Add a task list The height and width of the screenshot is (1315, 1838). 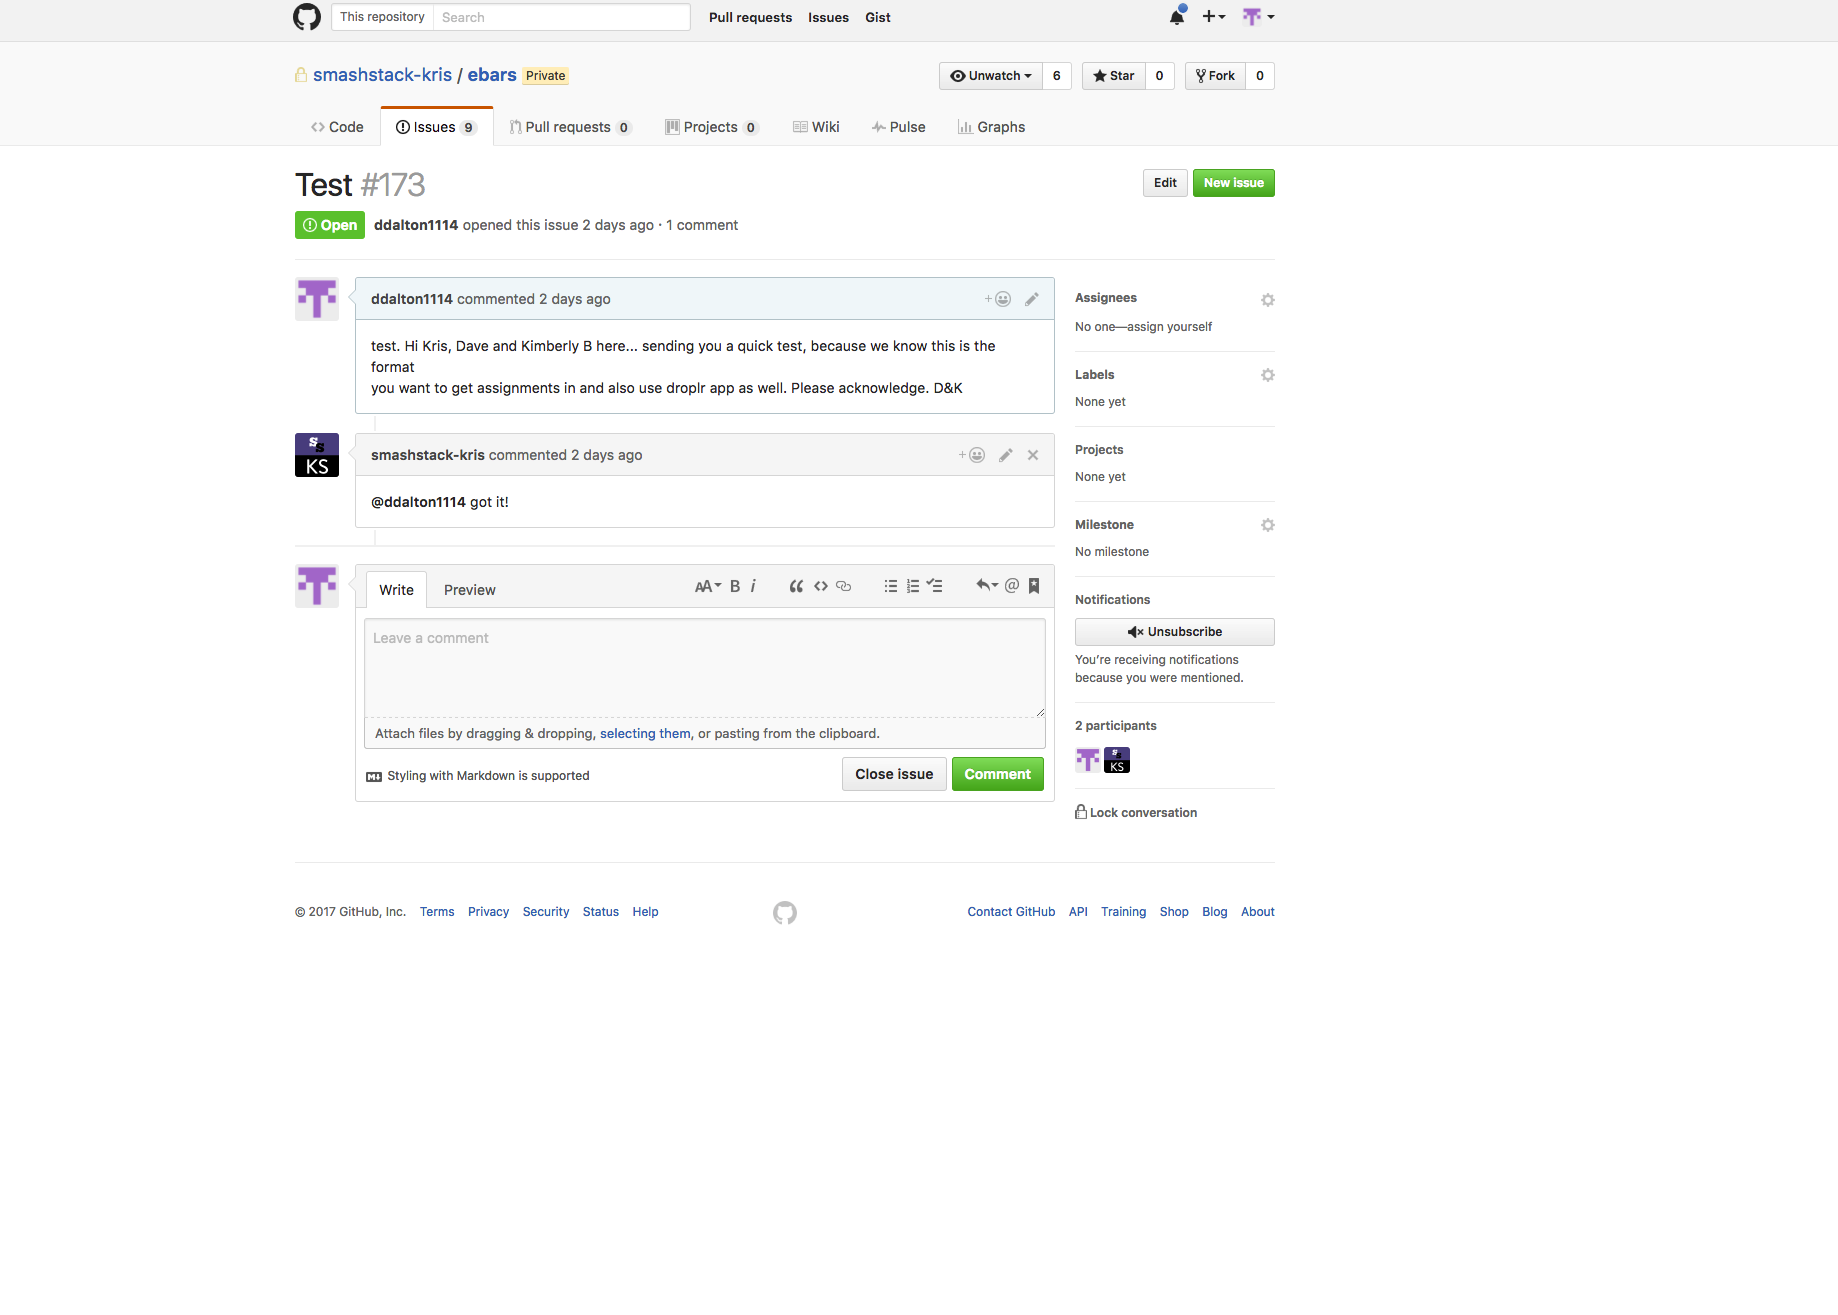click(x=935, y=586)
